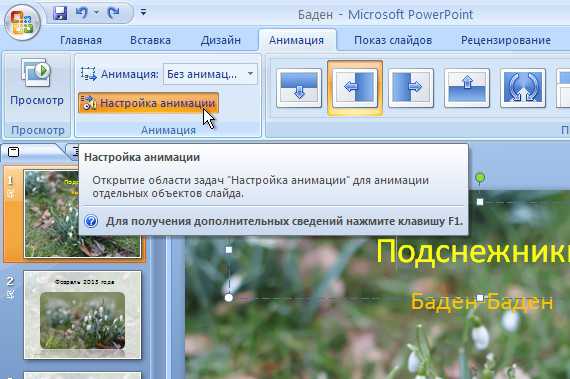Open the undo history dropdown arrow
Screen dimensions: 570x379
tap(97, 13)
